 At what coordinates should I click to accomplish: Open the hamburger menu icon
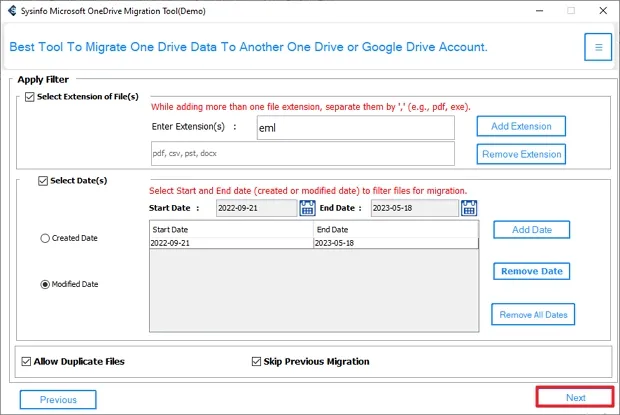598,47
